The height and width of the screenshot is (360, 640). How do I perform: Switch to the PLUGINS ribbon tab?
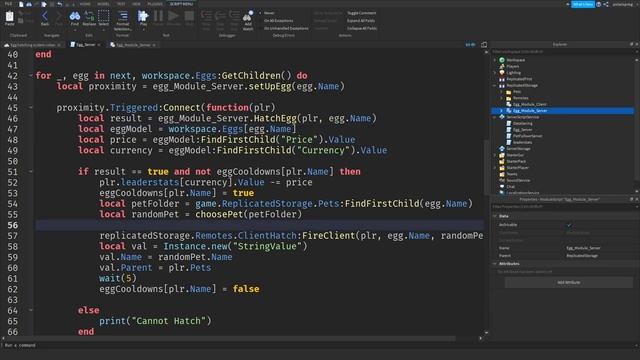(x=155, y=4)
